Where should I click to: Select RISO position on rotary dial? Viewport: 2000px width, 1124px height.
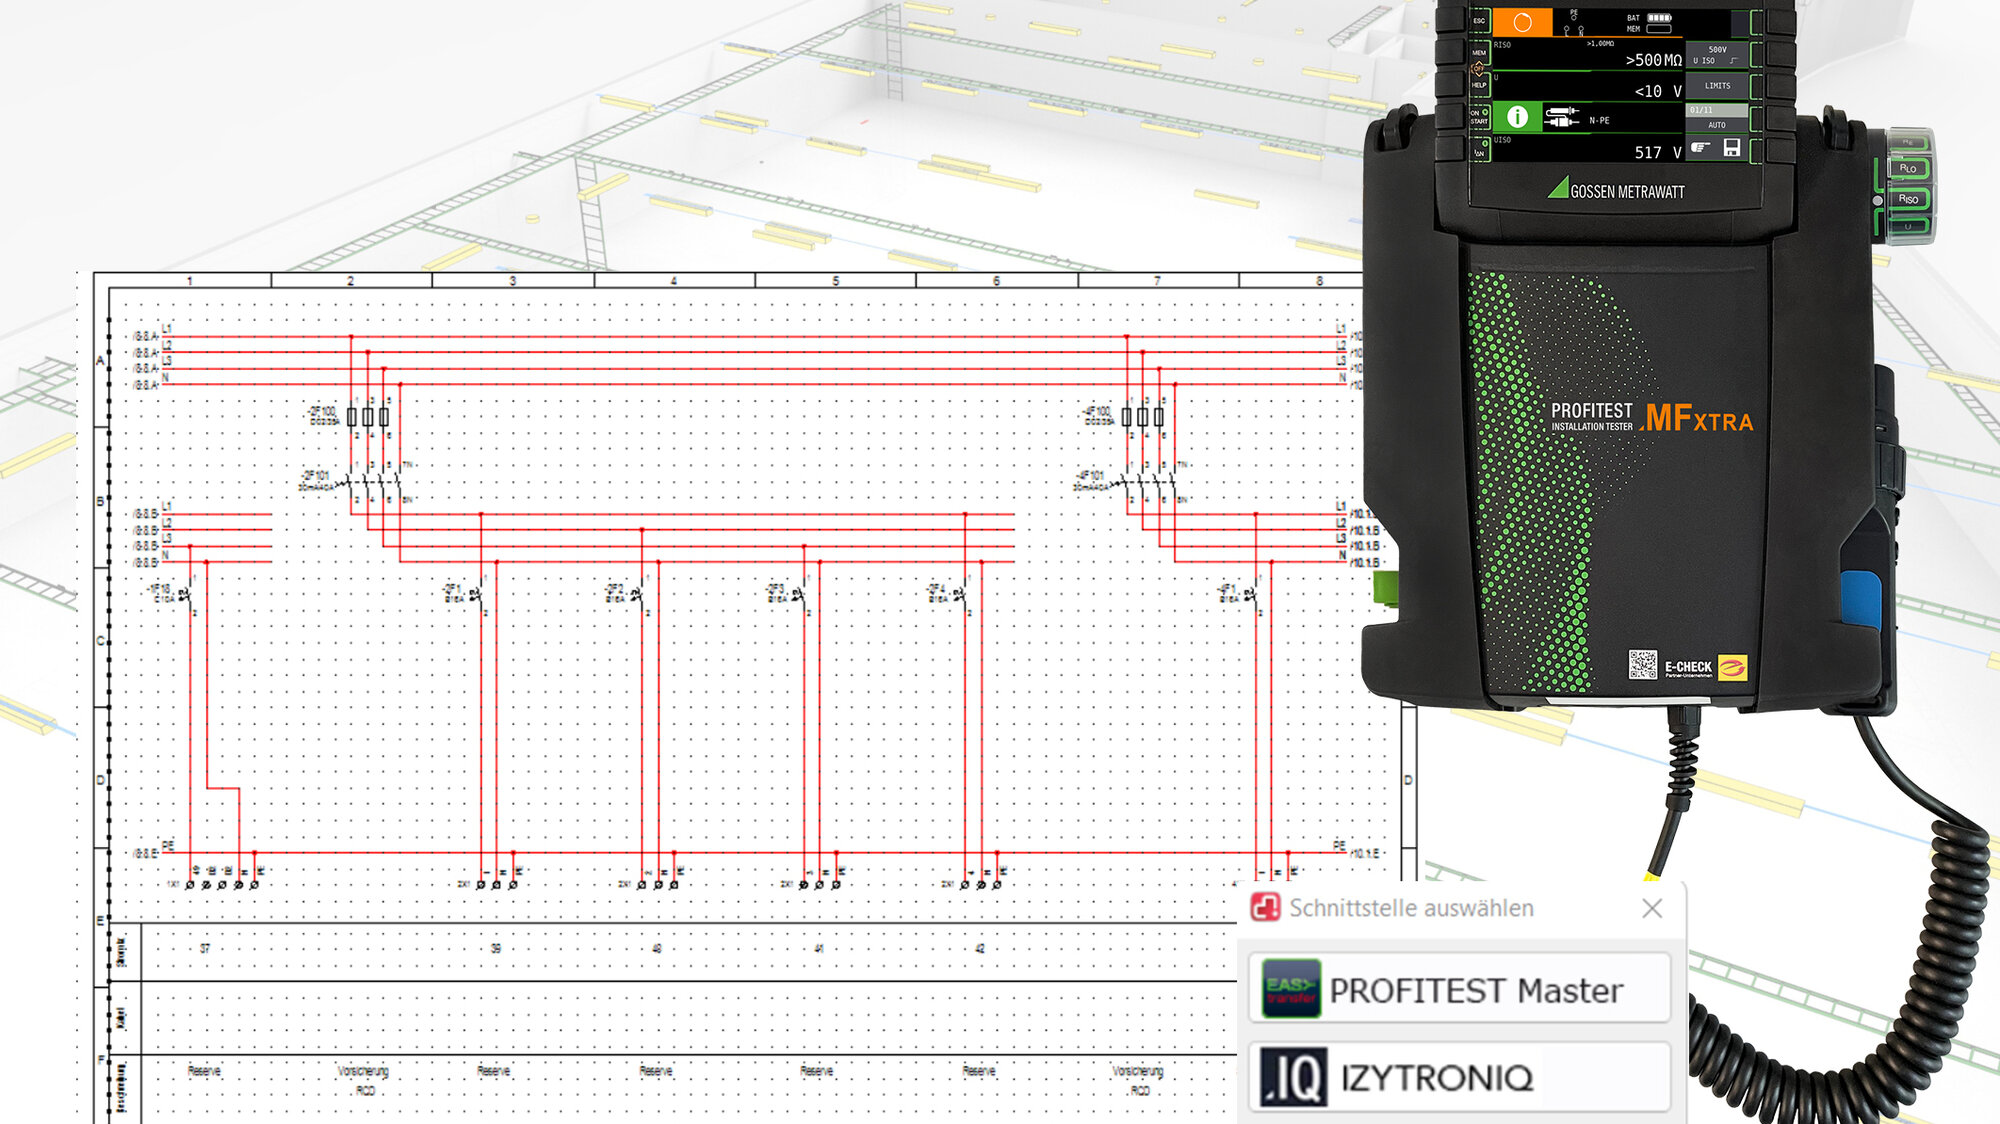coord(1908,199)
